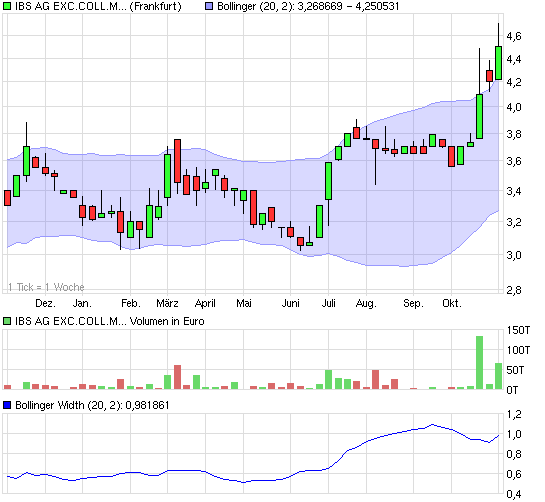Click the 3,8 price axis label
The image size is (545, 502).
(514, 134)
